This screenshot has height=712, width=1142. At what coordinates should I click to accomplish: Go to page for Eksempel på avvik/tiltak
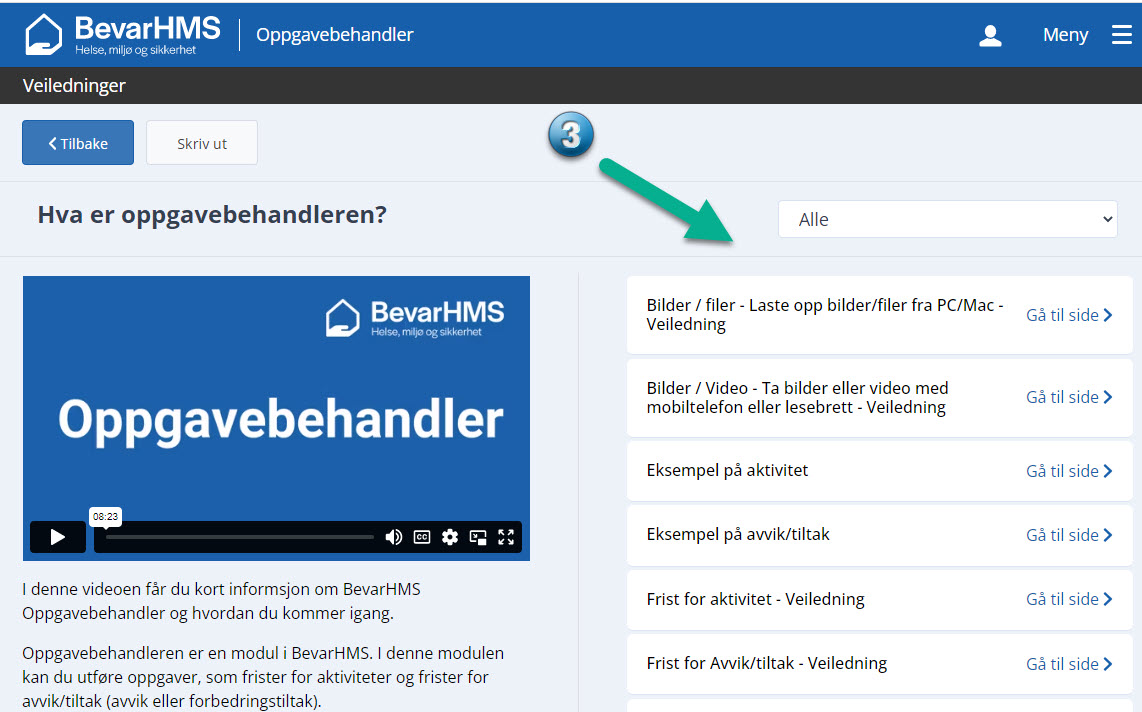1068,535
